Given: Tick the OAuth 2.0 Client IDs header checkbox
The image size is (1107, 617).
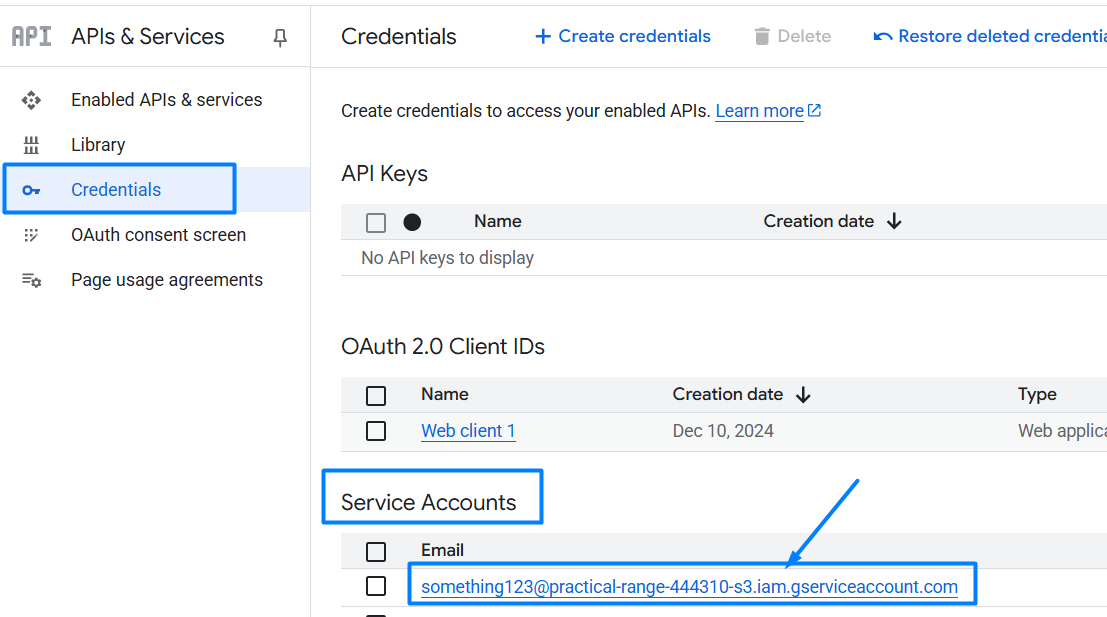Looking at the screenshot, I should pos(376,395).
